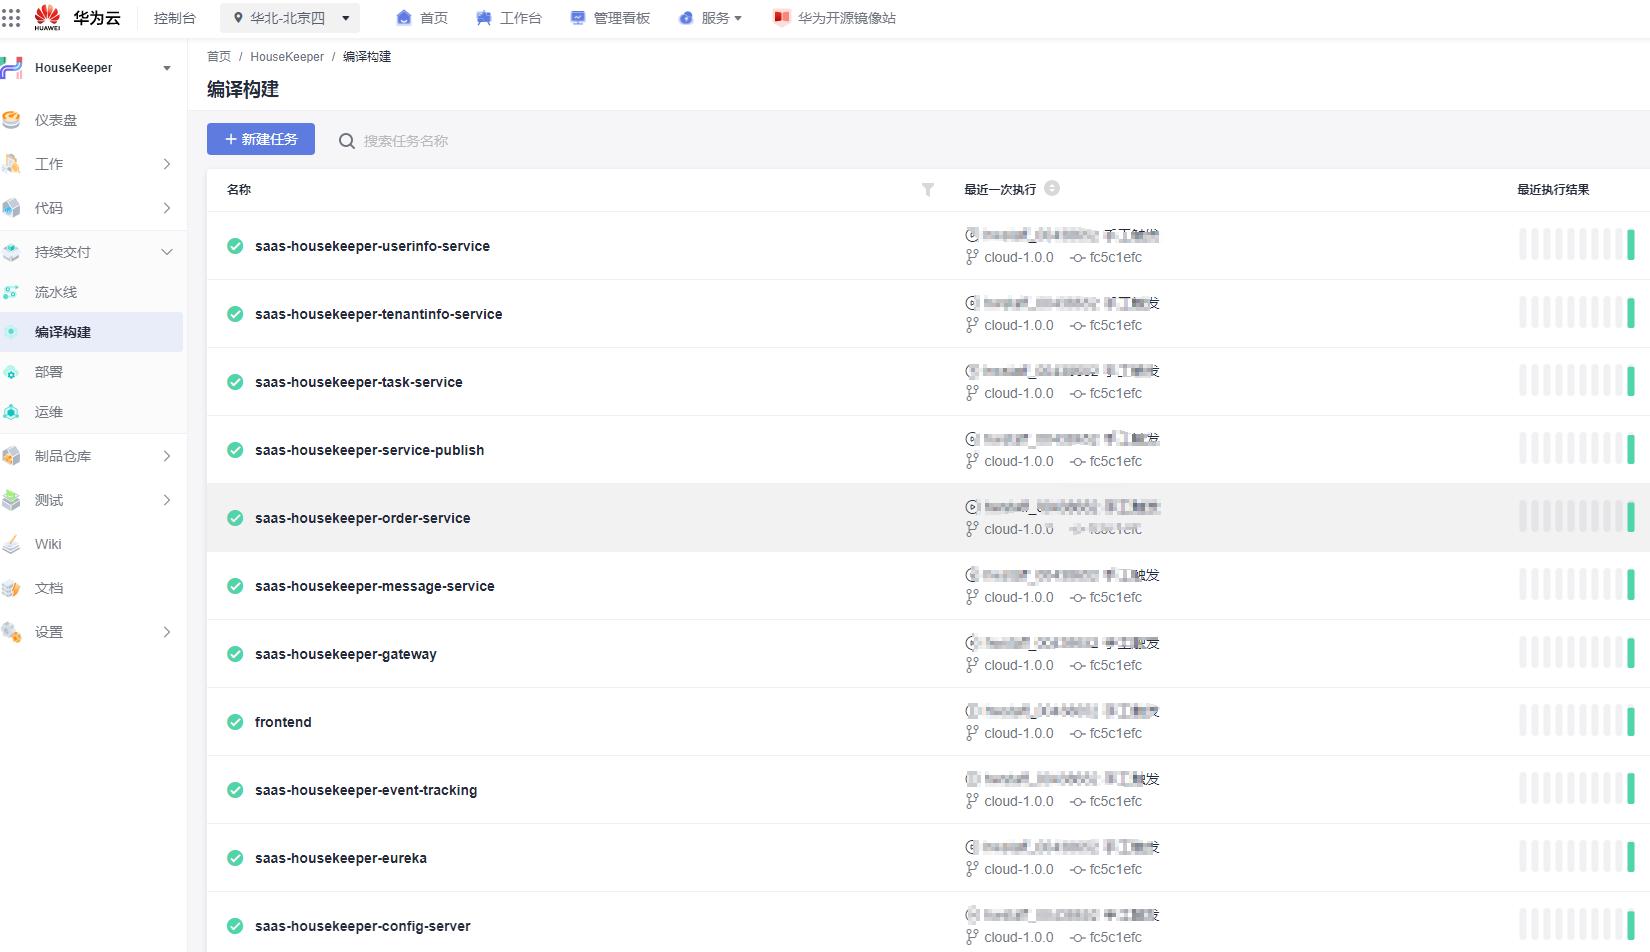Click latest green result bar for frontend

coord(1630,721)
